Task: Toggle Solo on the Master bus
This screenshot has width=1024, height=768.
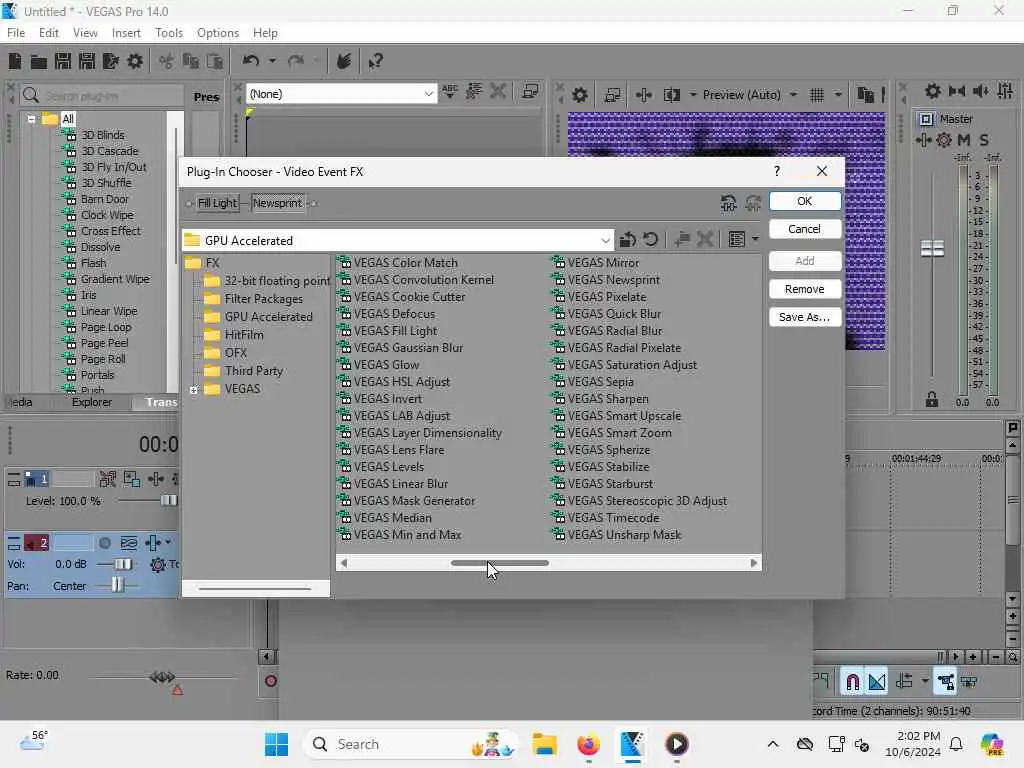Action: tap(984, 140)
